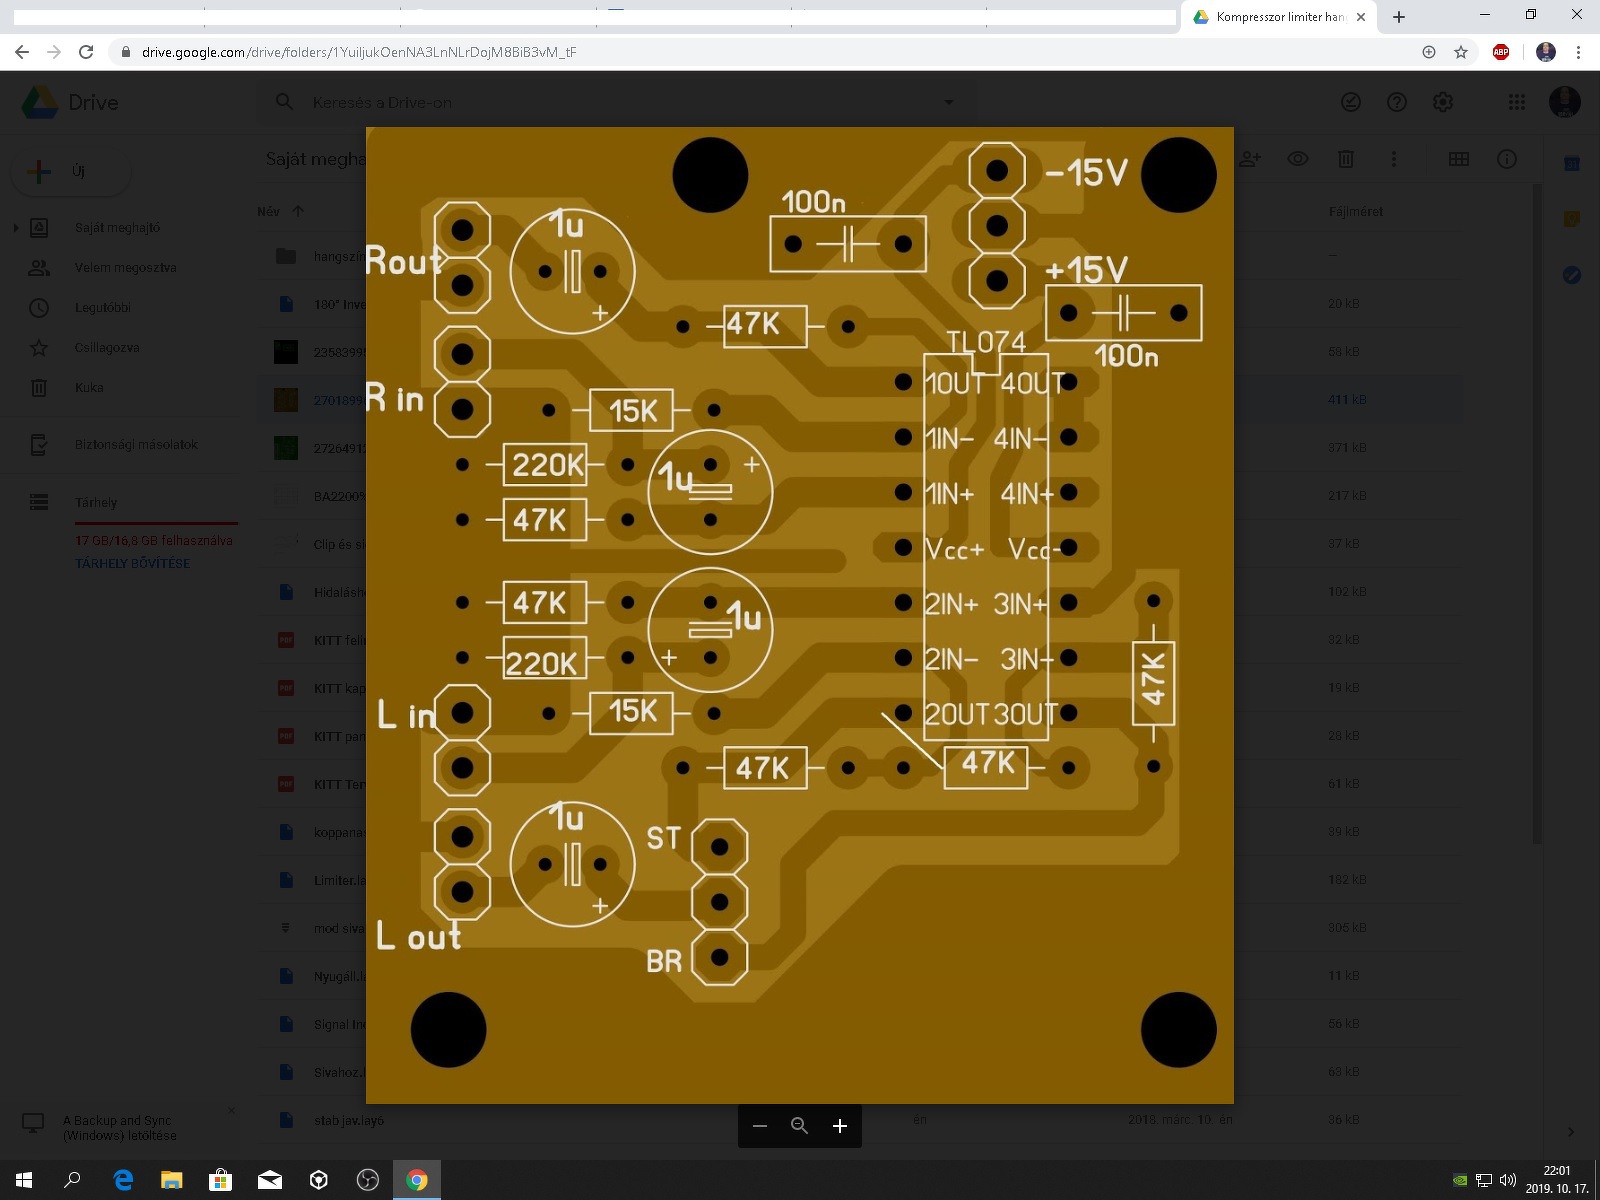Image resolution: width=1600 pixels, height=1200 pixels.
Task: Launch Microsoft Edge from the taskbar
Action: coord(123,1180)
